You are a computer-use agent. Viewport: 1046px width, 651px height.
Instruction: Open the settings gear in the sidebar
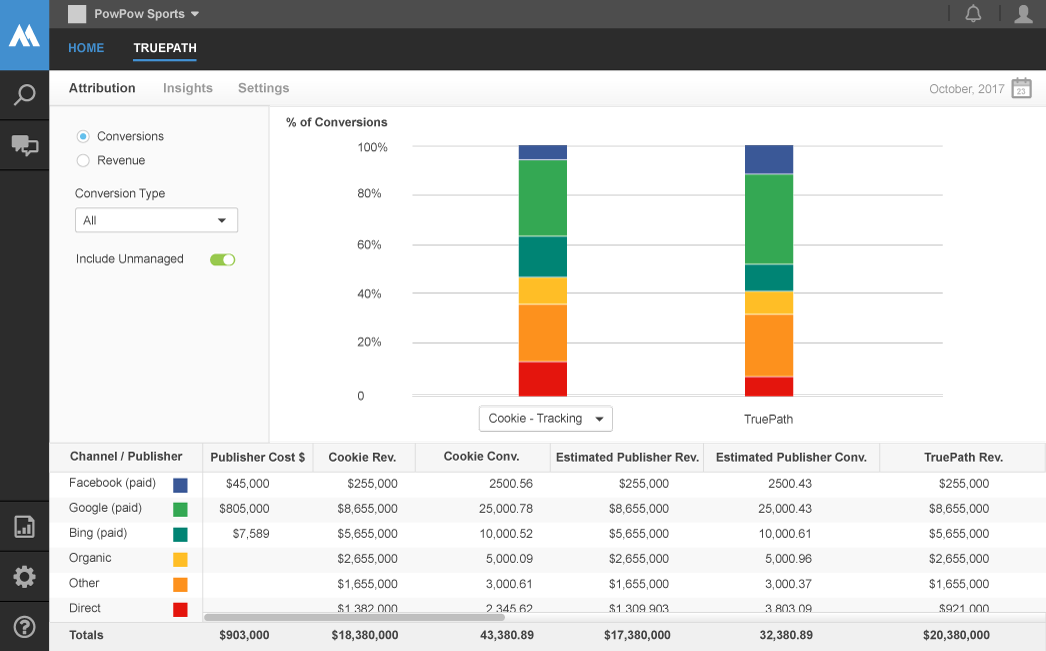pos(24,577)
